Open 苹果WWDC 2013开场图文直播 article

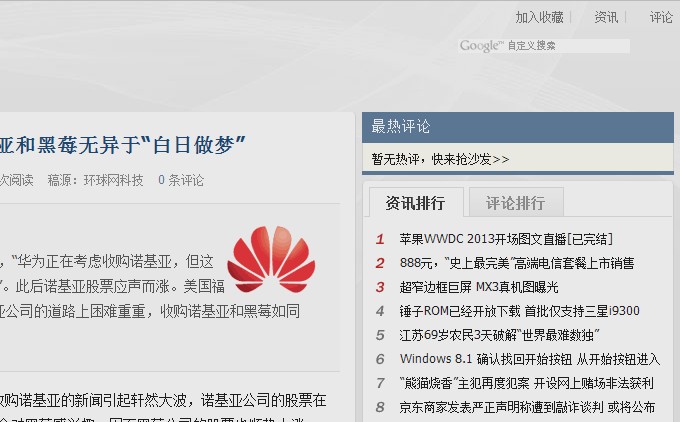click(506, 239)
